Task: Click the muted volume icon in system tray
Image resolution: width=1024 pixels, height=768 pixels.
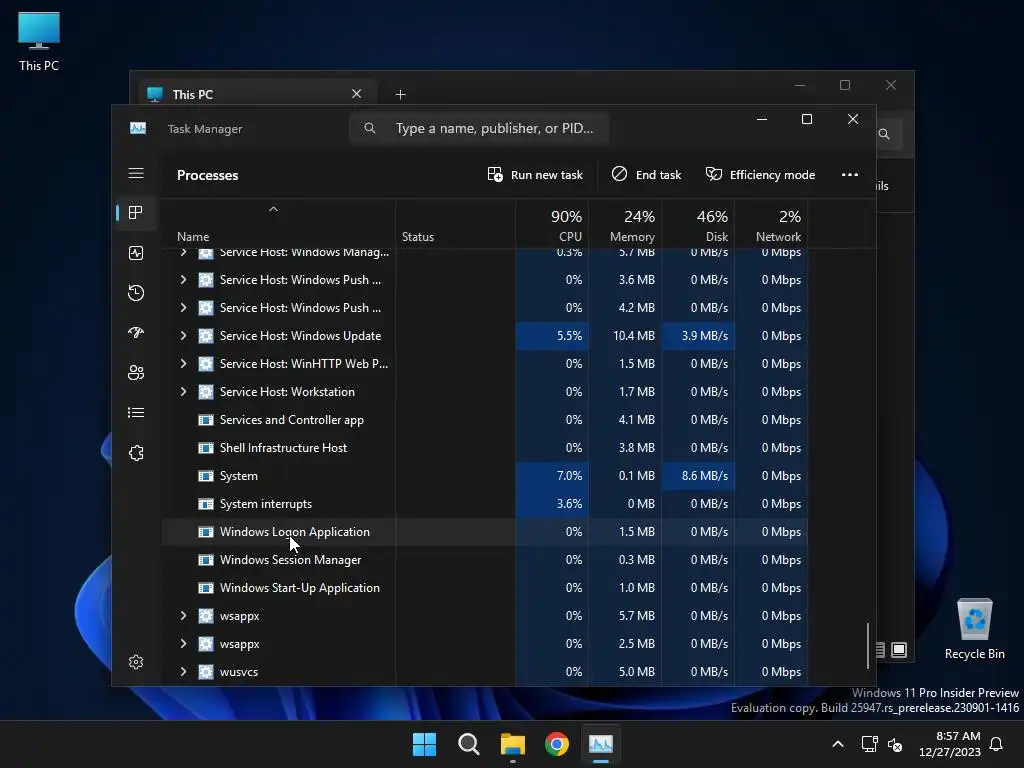Action: pyautogui.click(x=895, y=744)
